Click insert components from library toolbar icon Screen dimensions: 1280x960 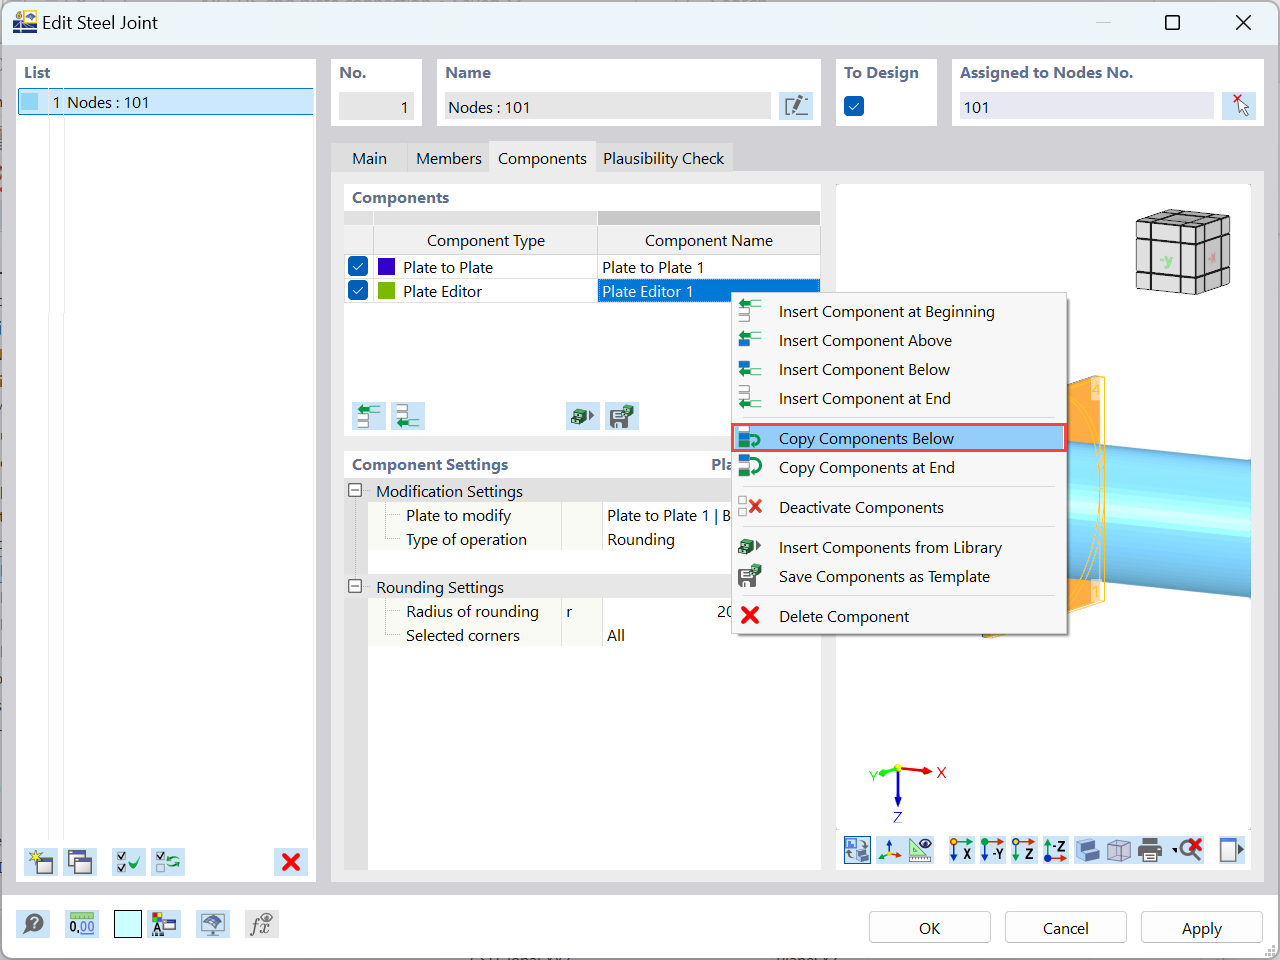tap(583, 416)
